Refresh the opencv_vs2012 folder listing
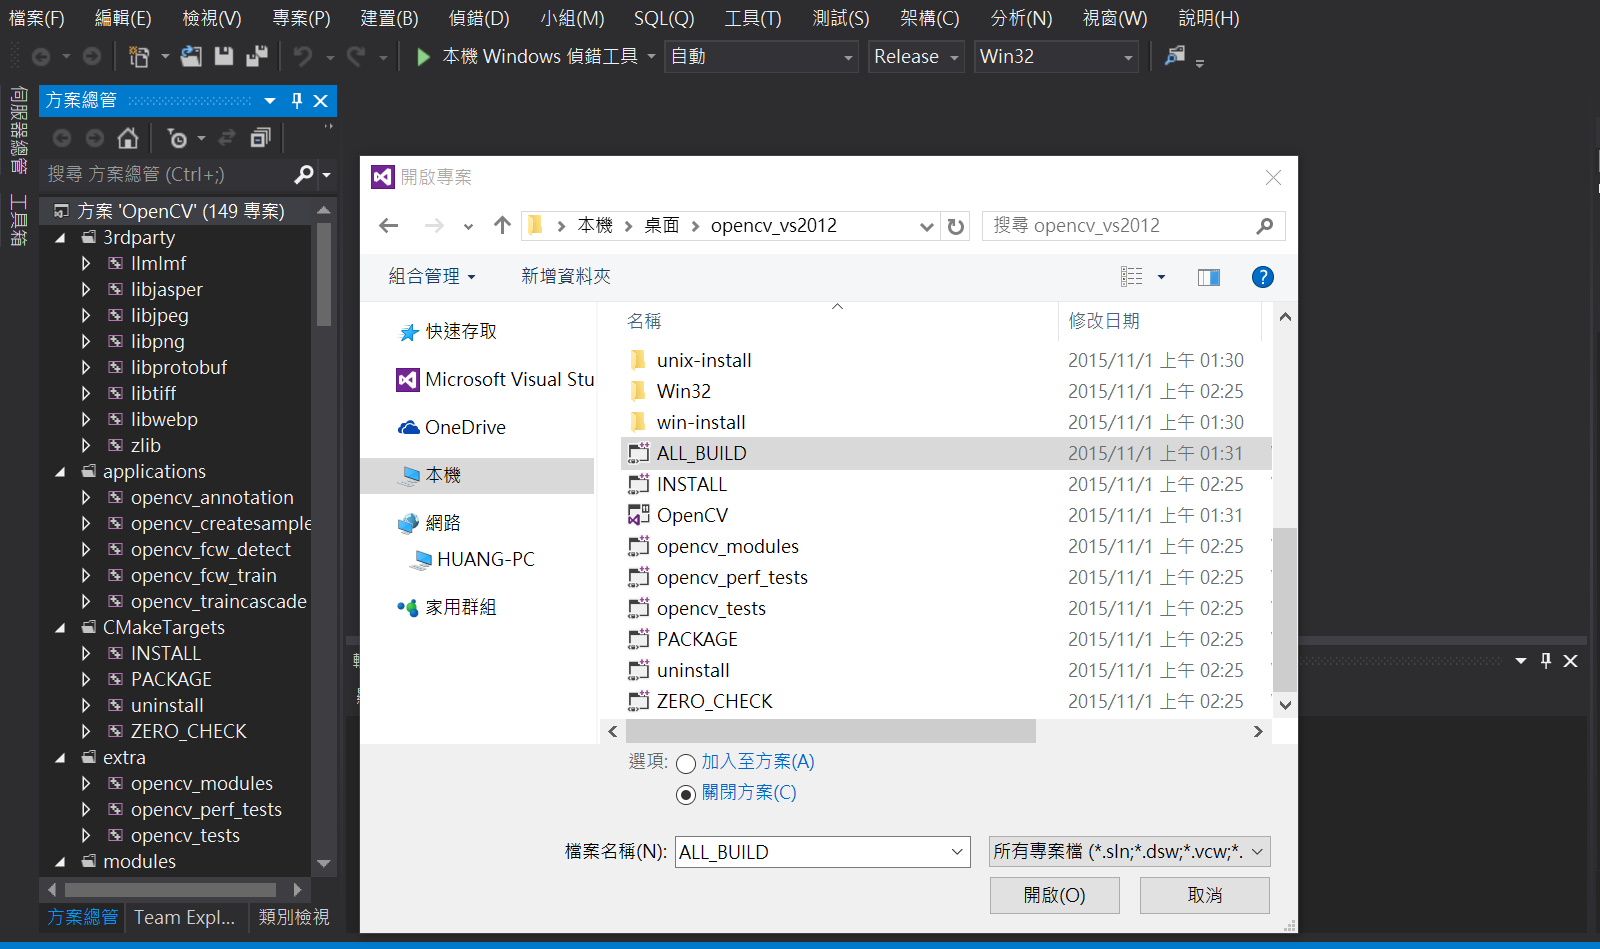The width and height of the screenshot is (1600, 949). [x=956, y=226]
